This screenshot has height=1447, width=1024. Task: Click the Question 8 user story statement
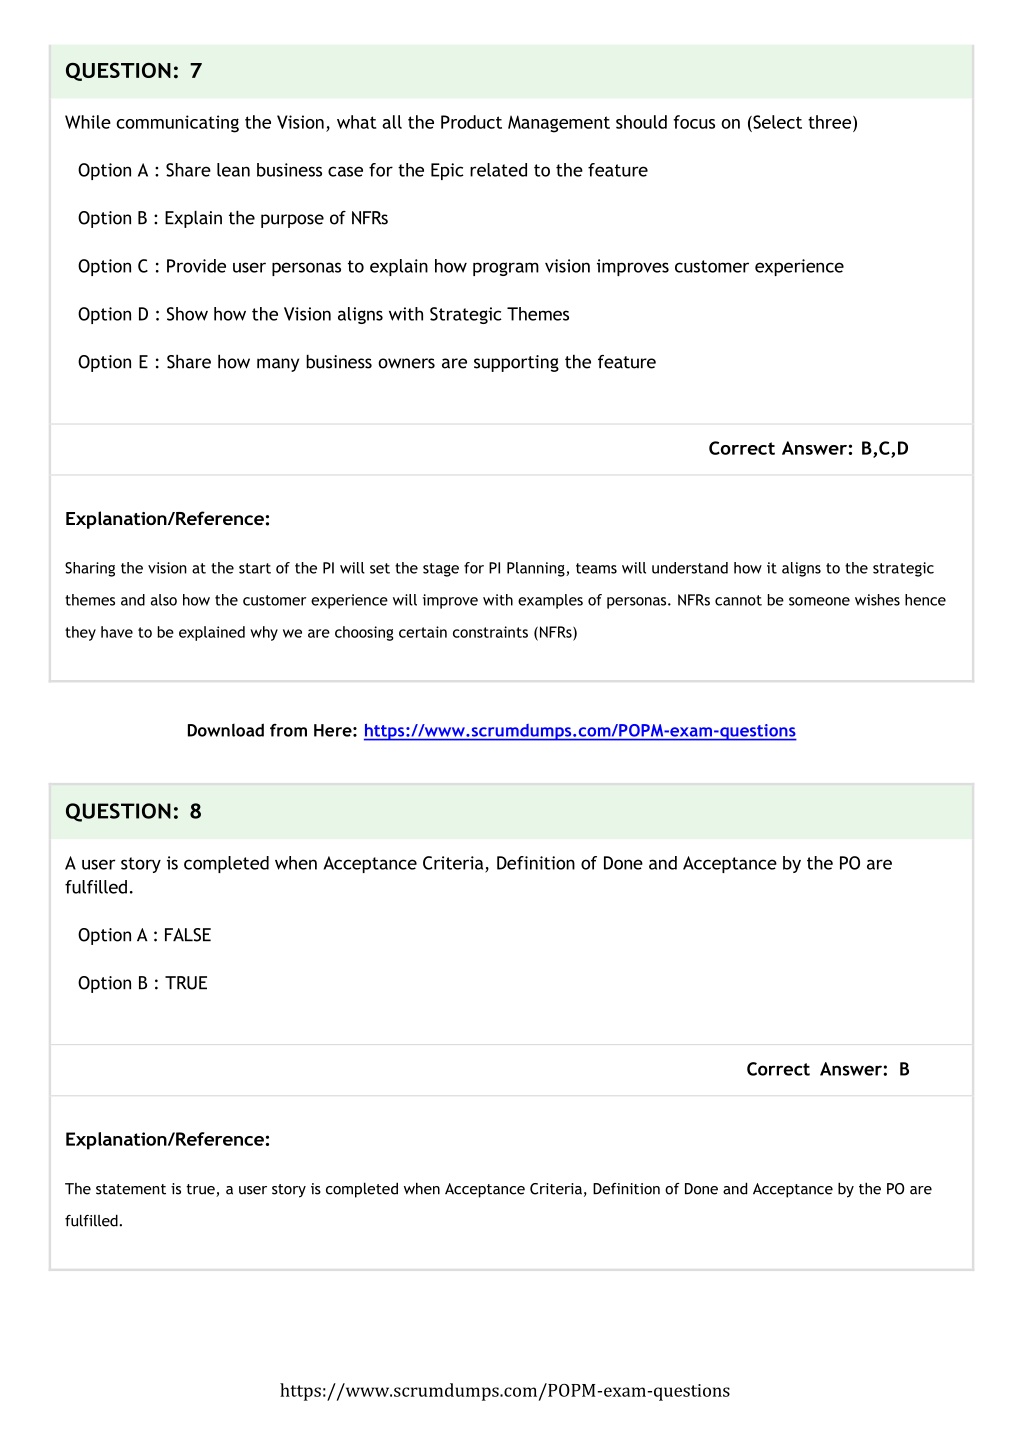[479, 875]
